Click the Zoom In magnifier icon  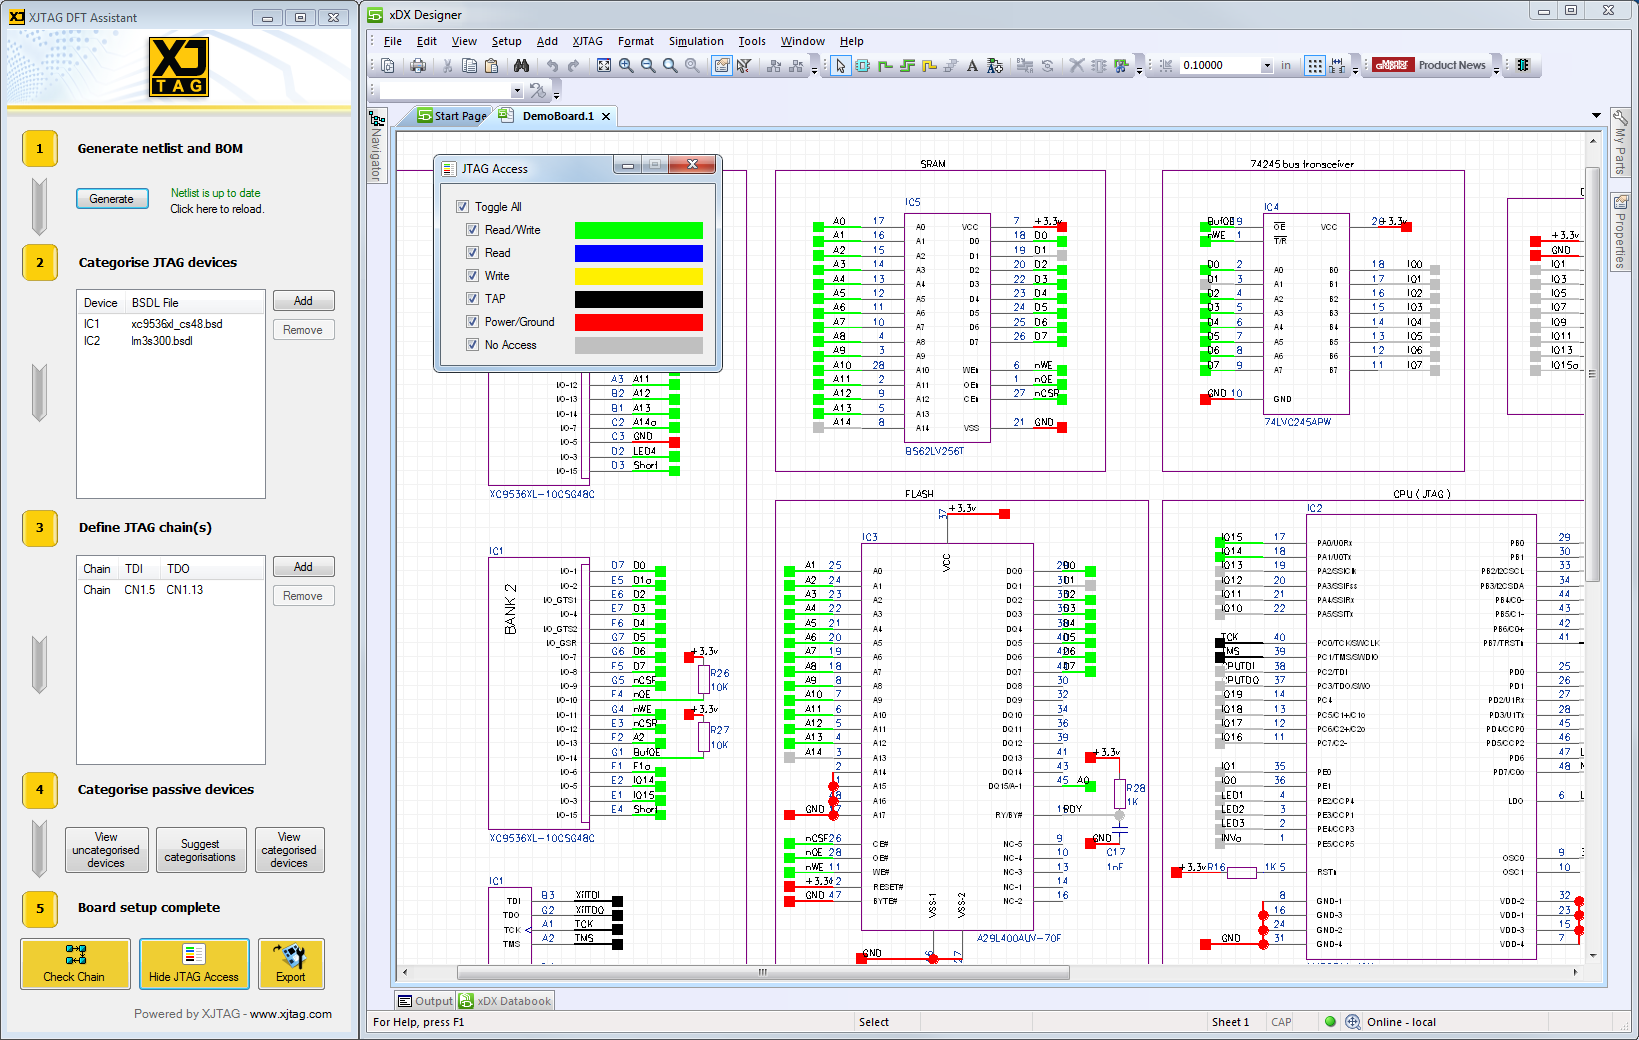tap(626, 66)
